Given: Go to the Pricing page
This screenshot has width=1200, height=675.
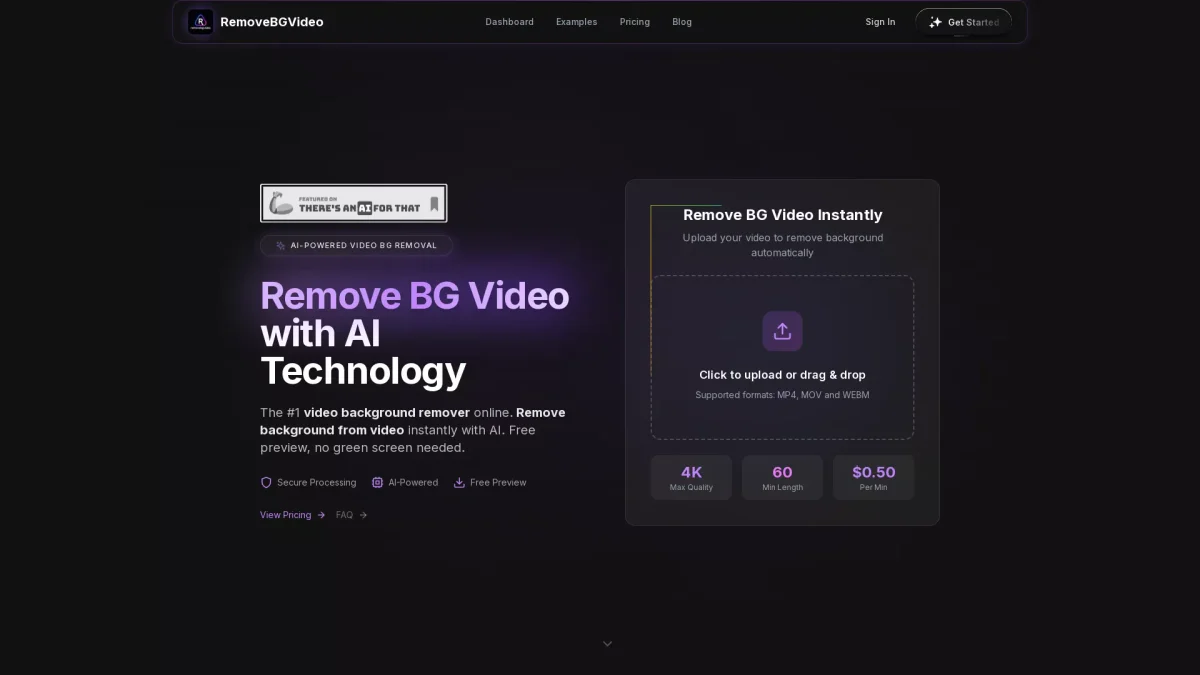Looking at the screenshot, I should pos(634,22).
